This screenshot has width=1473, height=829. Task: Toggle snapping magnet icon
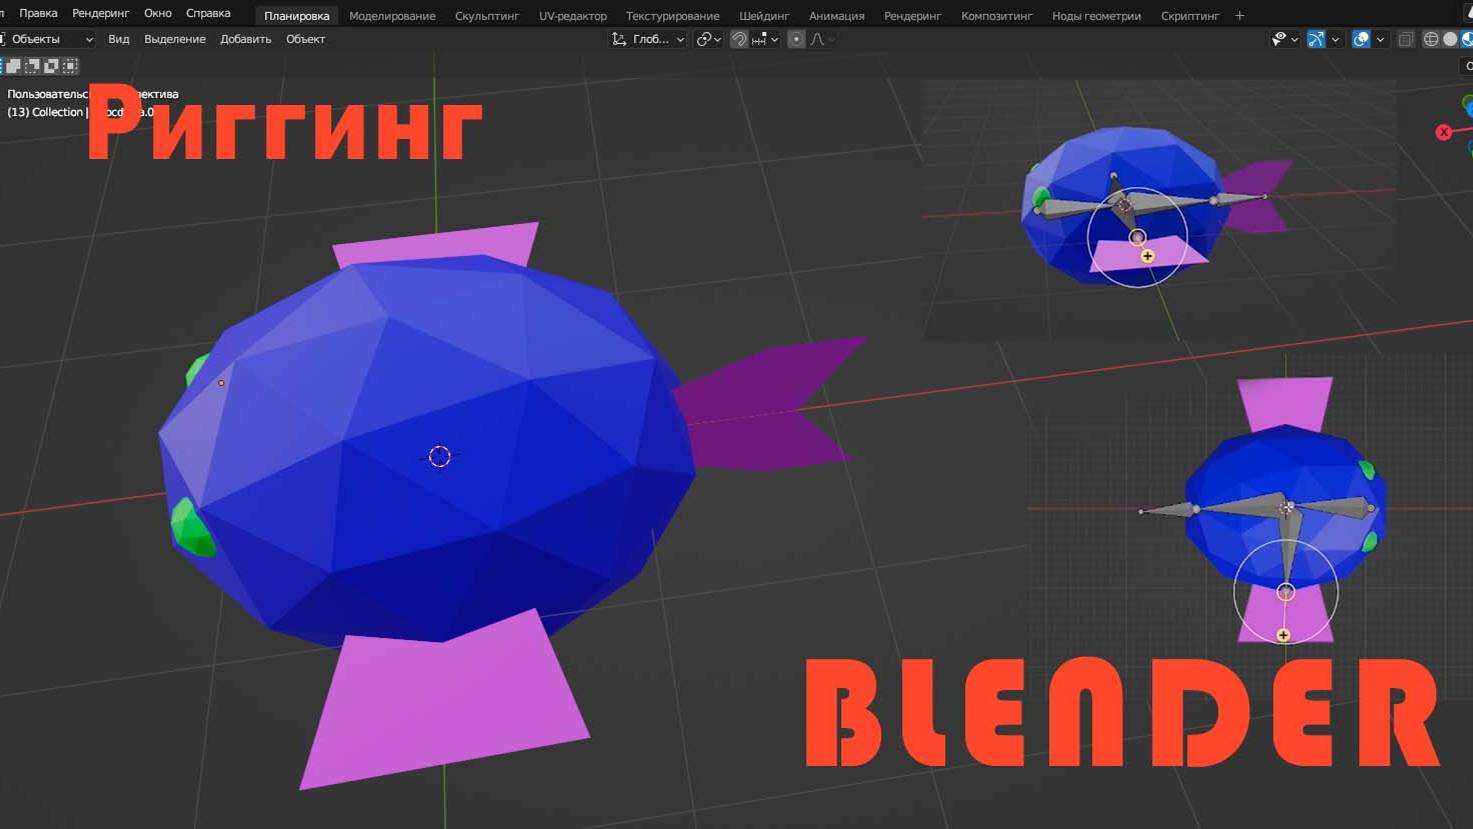pyautogui.click(x=739, y=39)
